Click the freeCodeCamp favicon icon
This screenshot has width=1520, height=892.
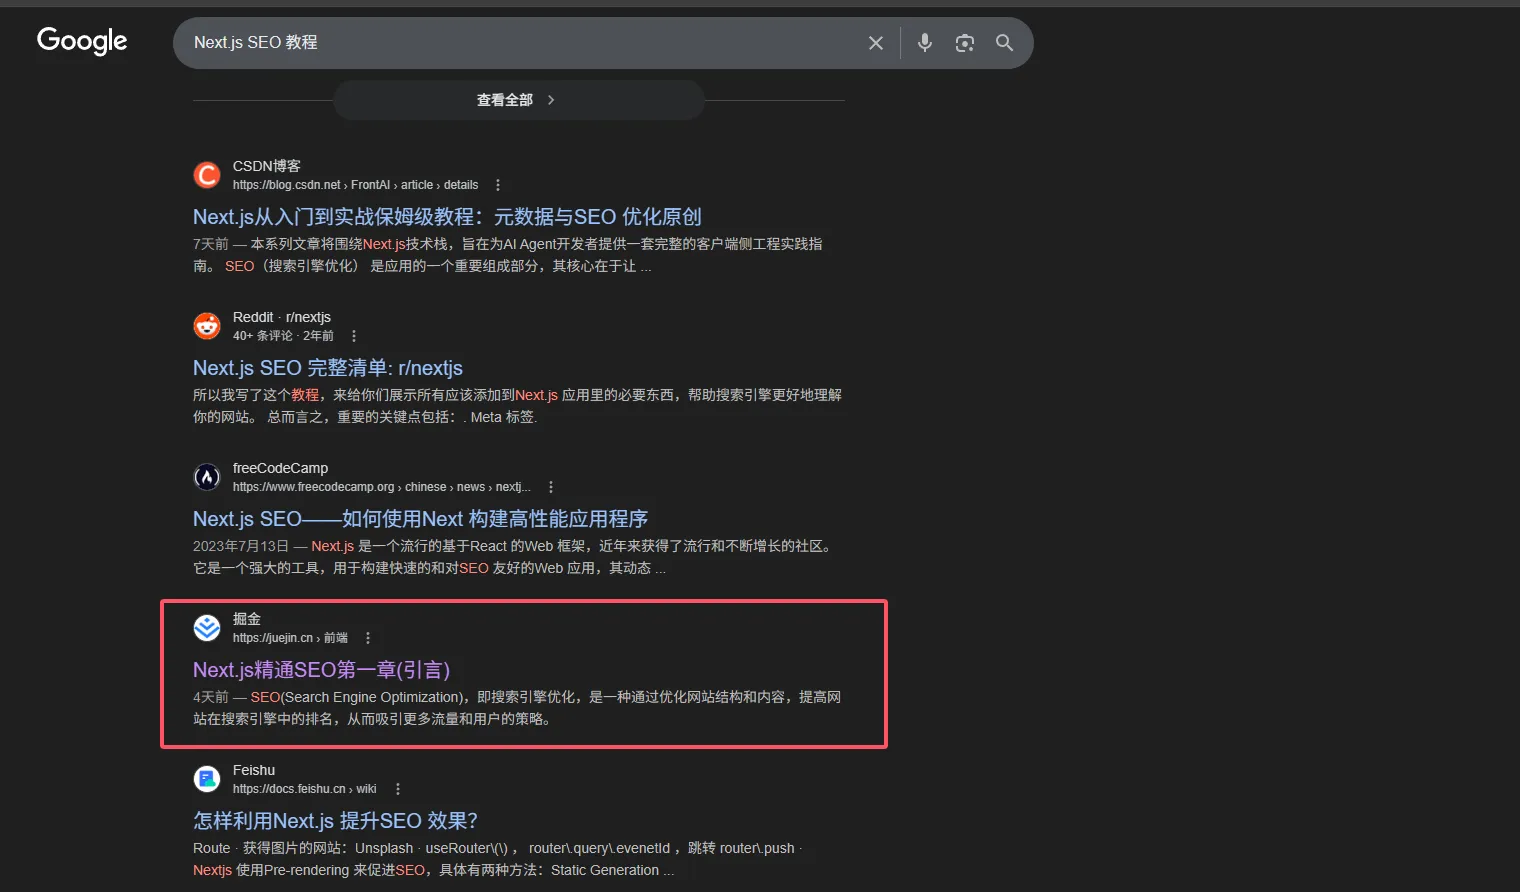pos(207,477)
